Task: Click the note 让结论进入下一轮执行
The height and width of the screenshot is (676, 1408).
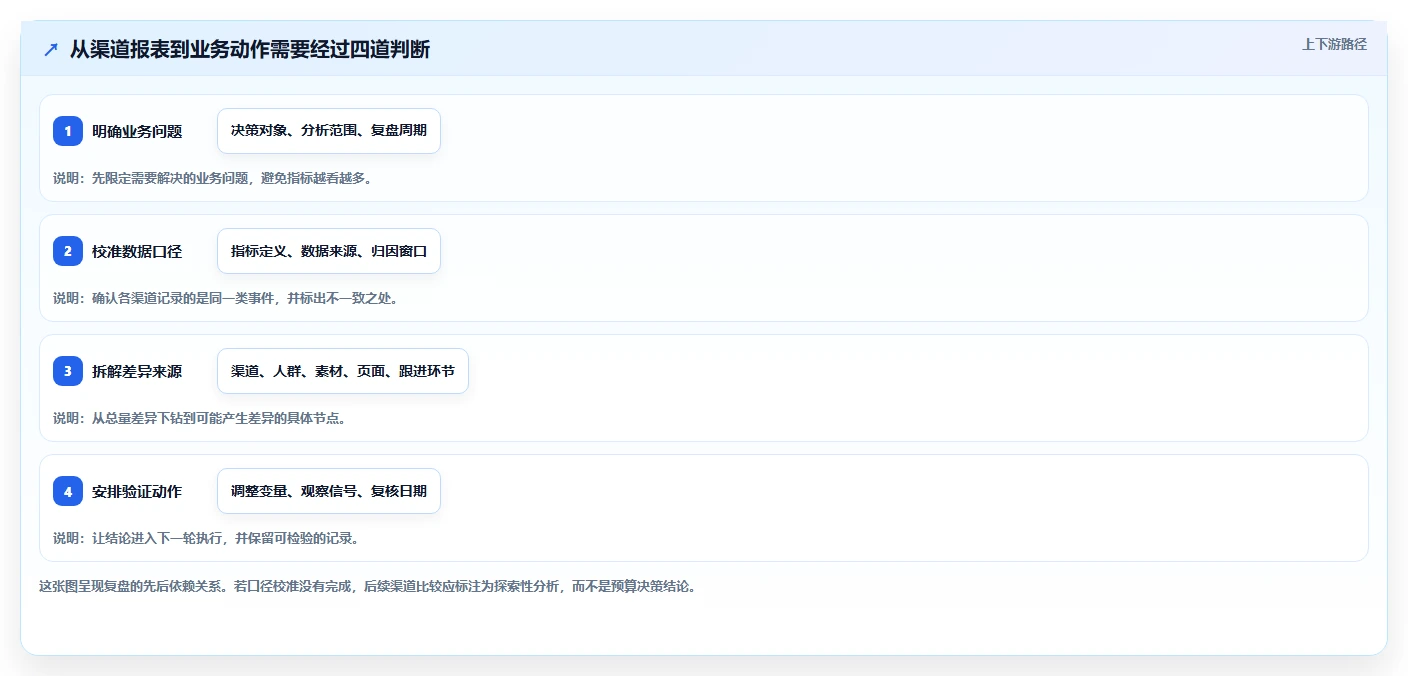Action: pyautogui.click(x=206, y=538)
